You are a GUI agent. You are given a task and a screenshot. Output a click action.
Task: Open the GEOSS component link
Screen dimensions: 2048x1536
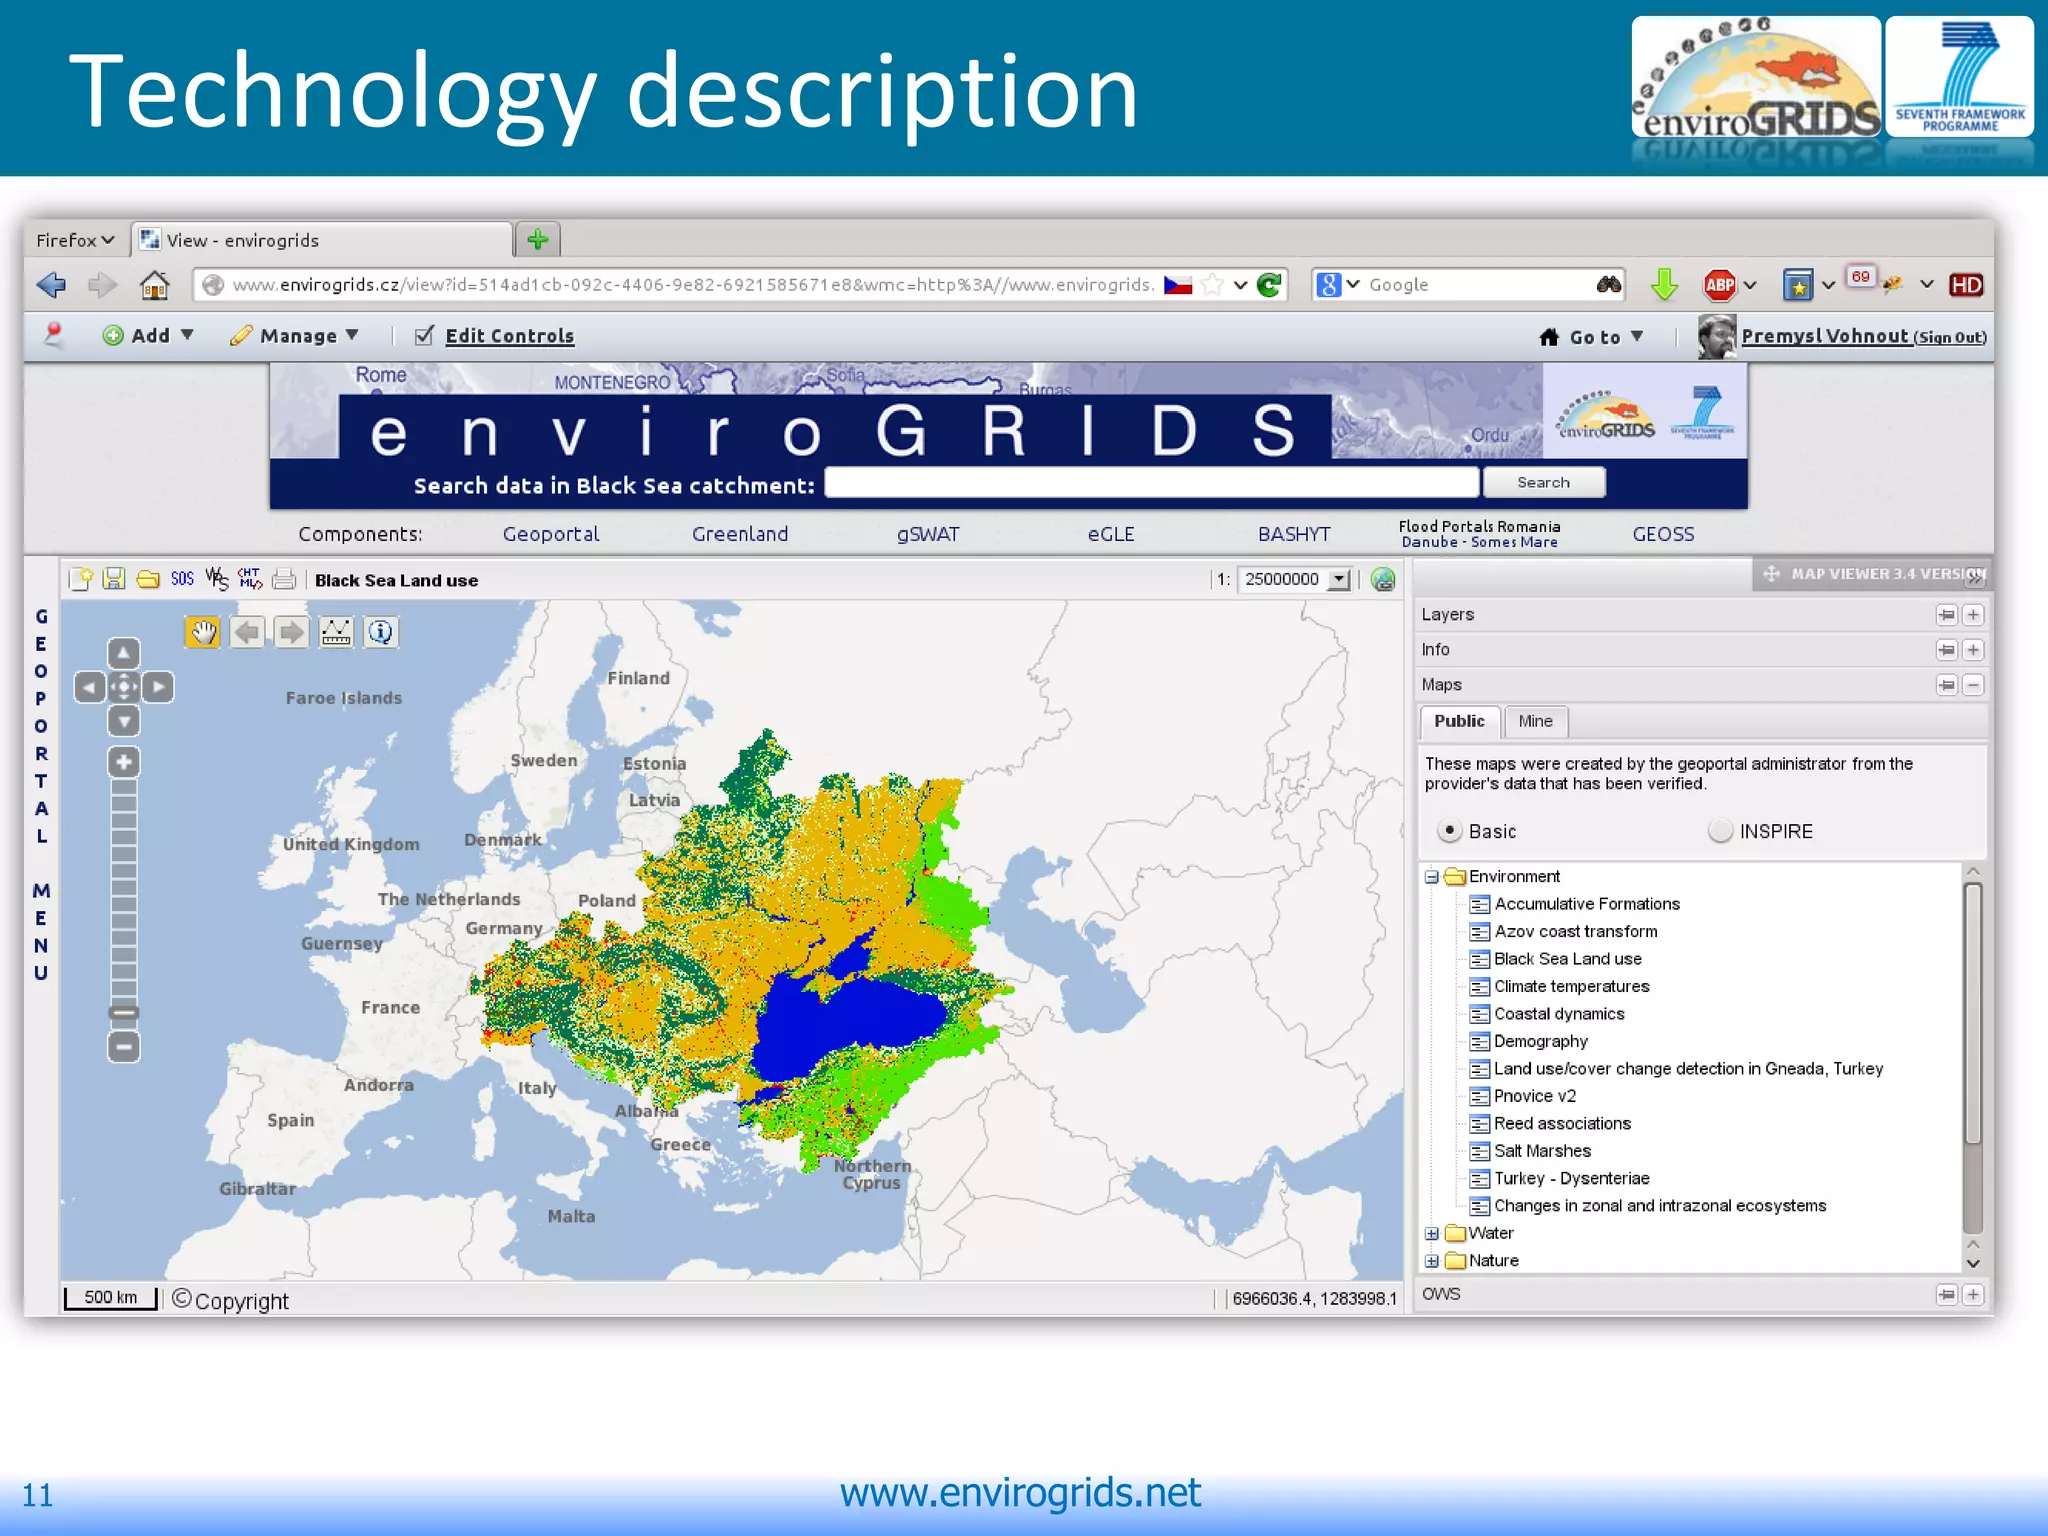(1663, 534)
